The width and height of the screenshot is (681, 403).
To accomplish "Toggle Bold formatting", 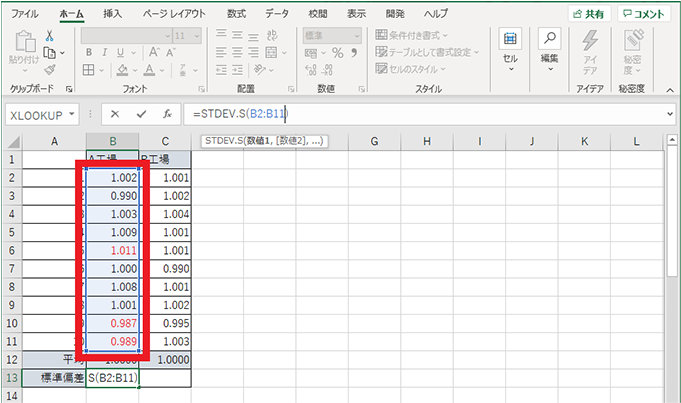I will (89, 53).
